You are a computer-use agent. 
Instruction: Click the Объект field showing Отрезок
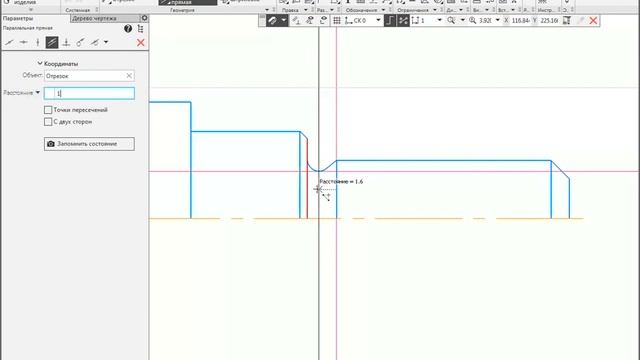tap(89, 76)
